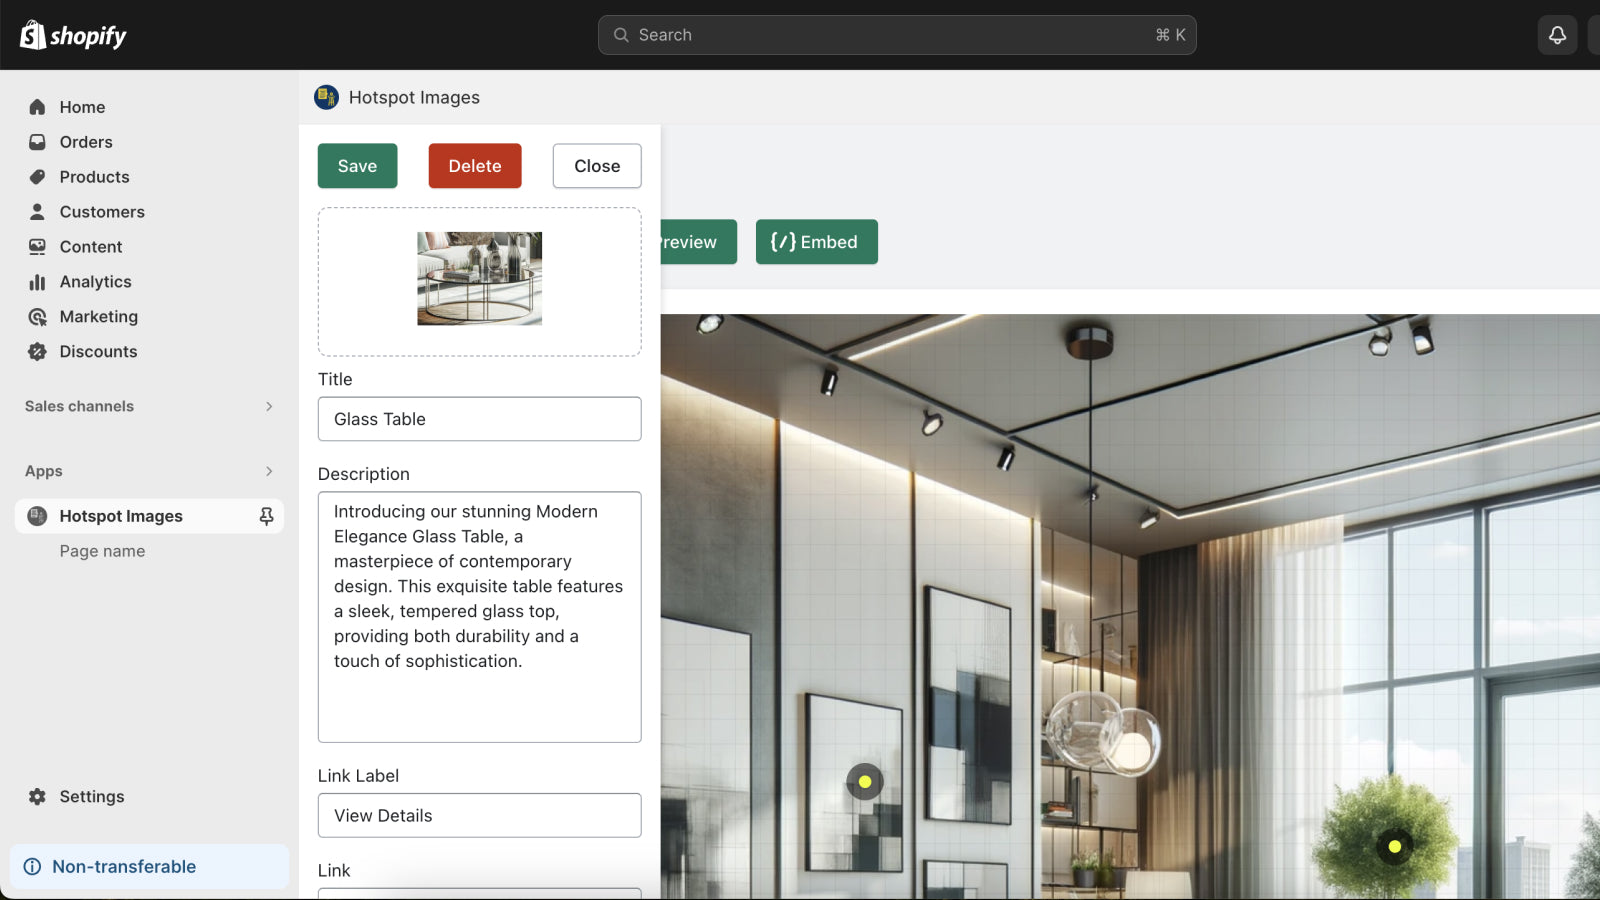Click the Hotspot Images page heading
The width and height of the screenshot is (1600, 900).
click(x=414, y=97)
